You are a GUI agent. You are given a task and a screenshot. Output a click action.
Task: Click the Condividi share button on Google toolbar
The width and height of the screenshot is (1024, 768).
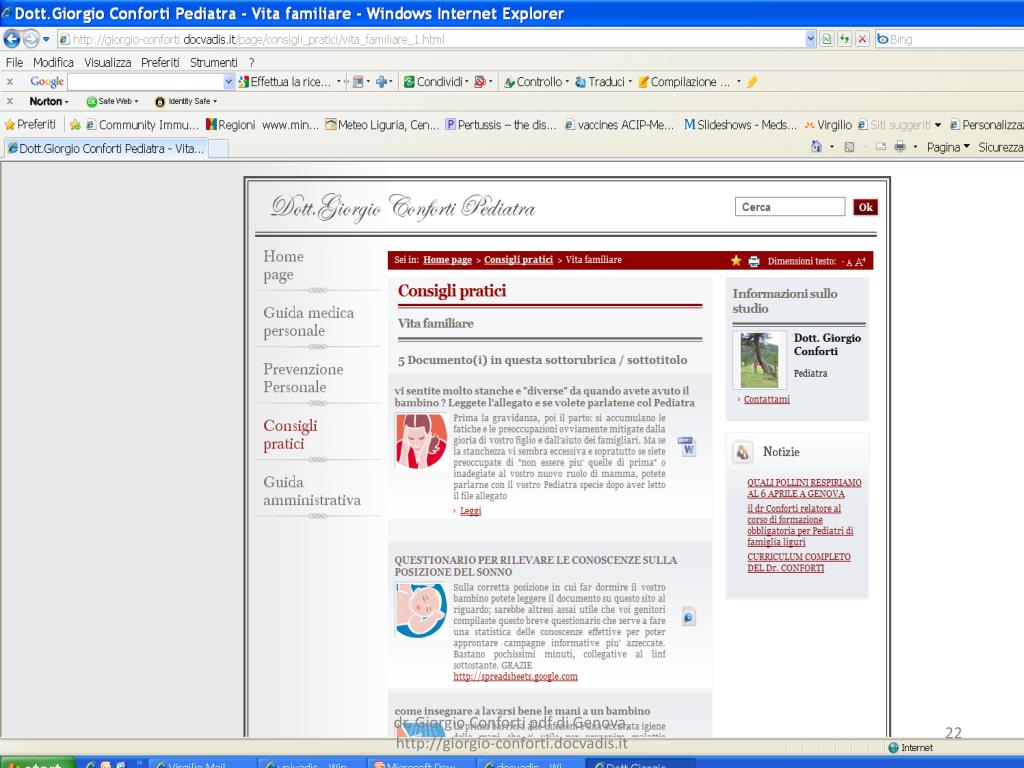click(x=436, y=82)
